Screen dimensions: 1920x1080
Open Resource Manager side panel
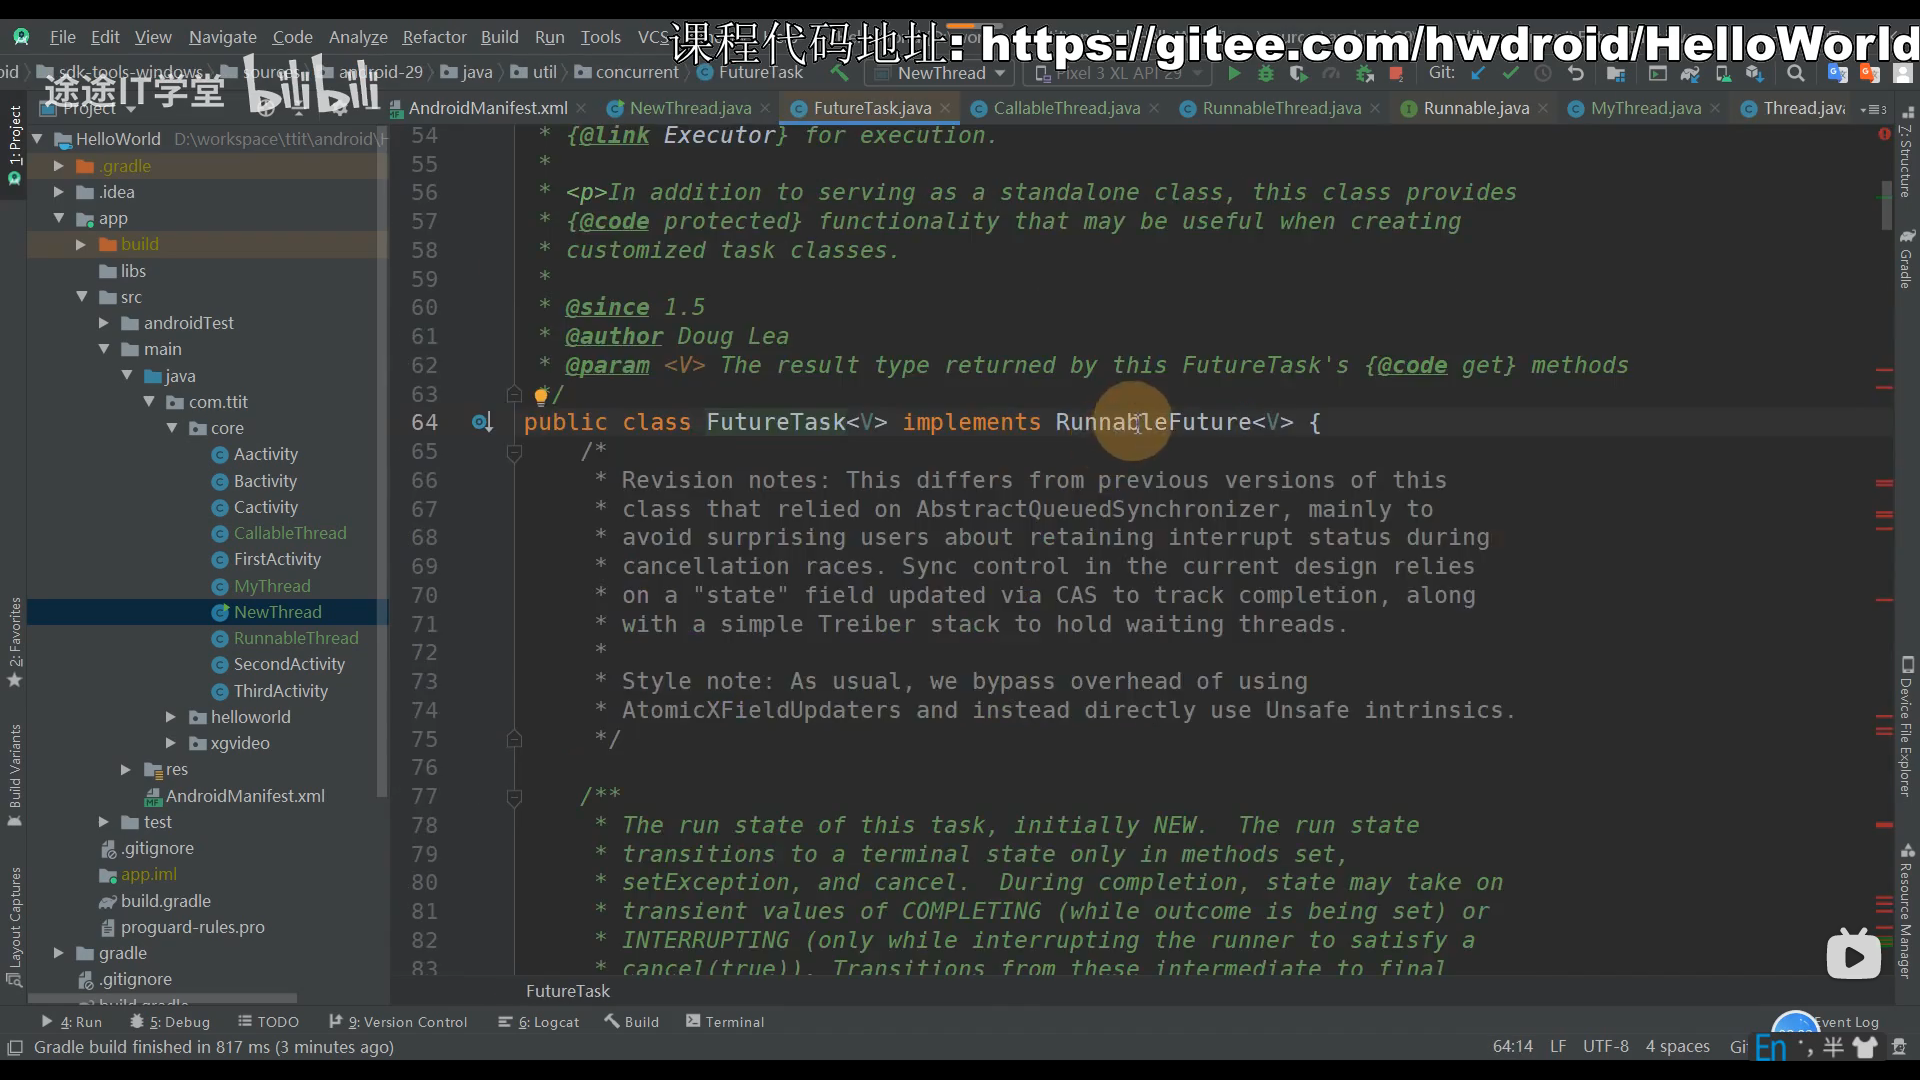1907,910
